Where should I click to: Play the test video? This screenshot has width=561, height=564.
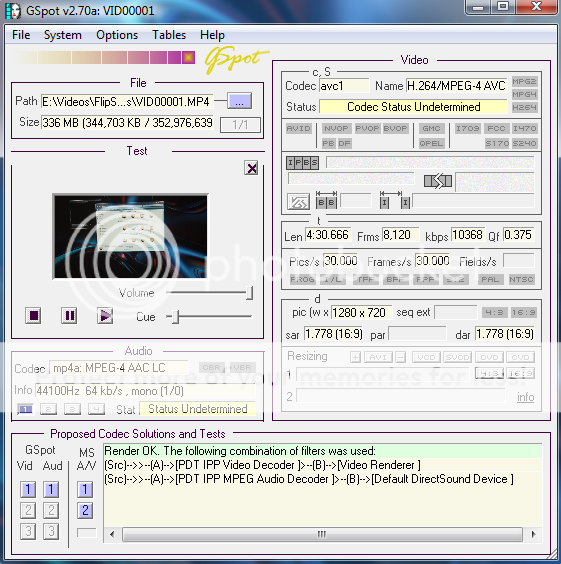[x=105, y=316]
